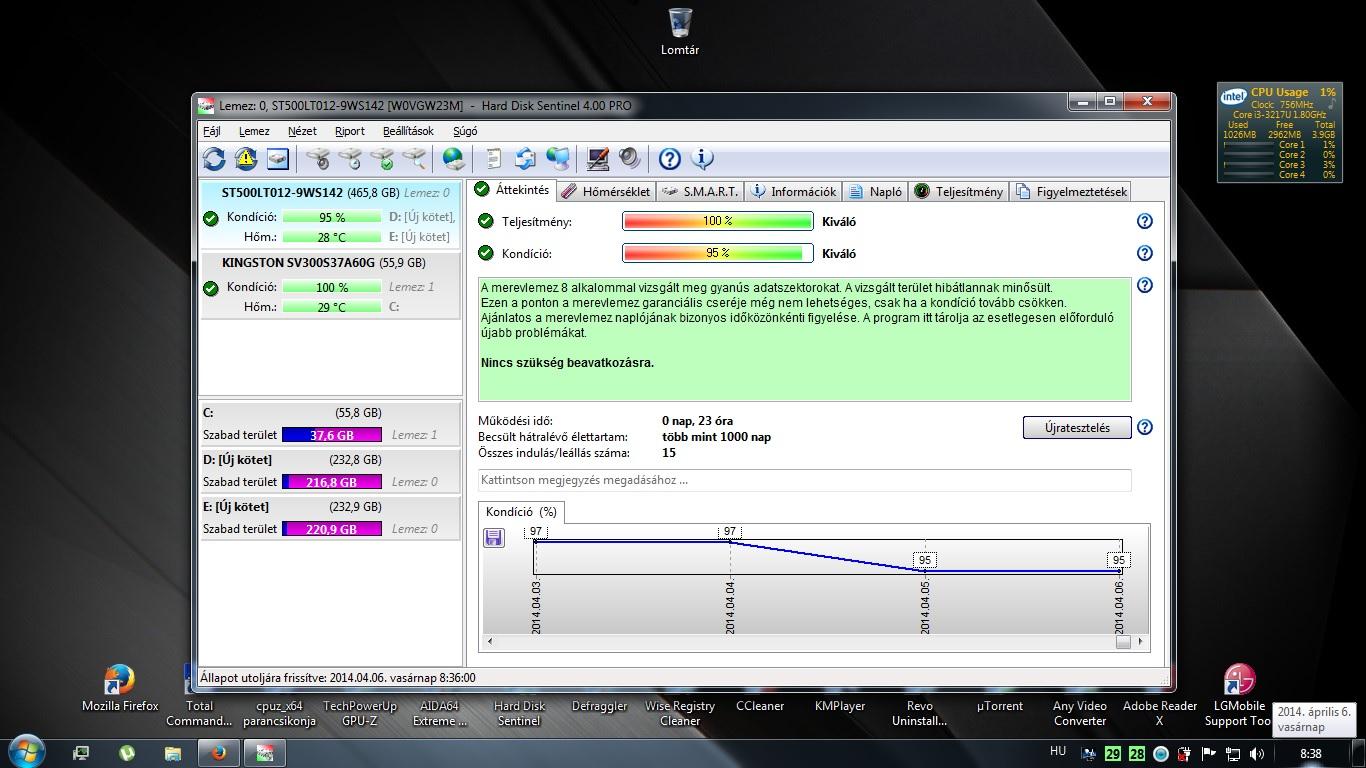This screenshot has height=768, width=1366.
Task: Click the graph scrollbar left arrow
Action: point(489,641)
